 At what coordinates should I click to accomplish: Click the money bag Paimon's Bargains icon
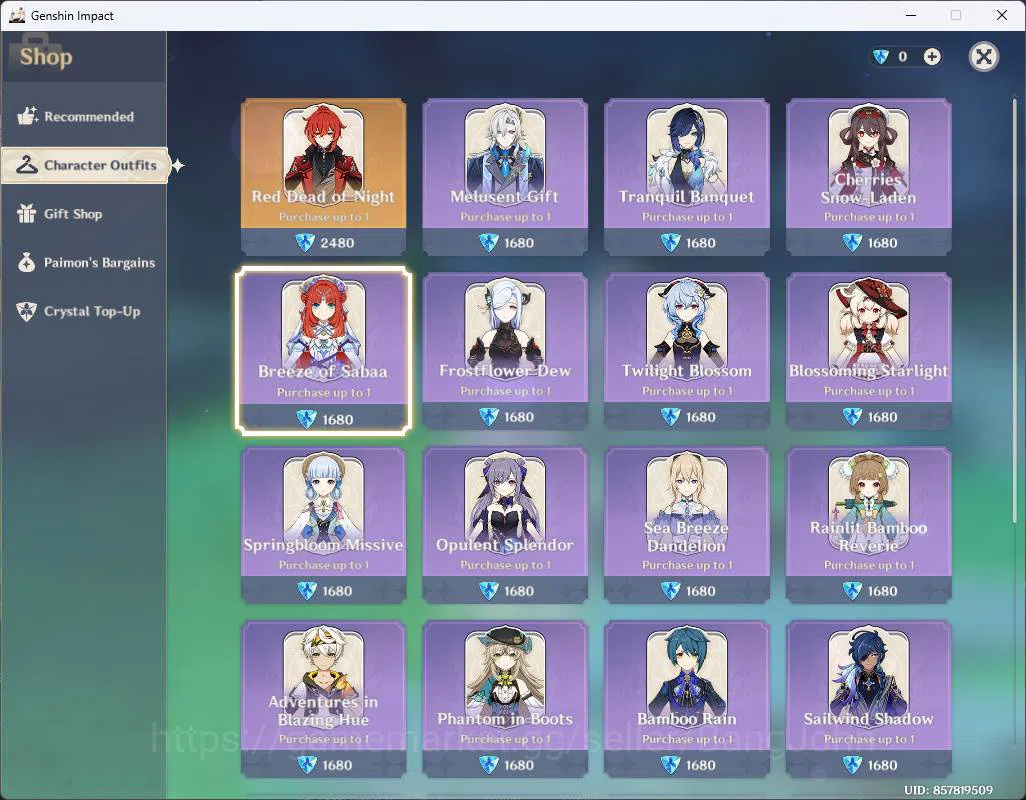(27, 262)
